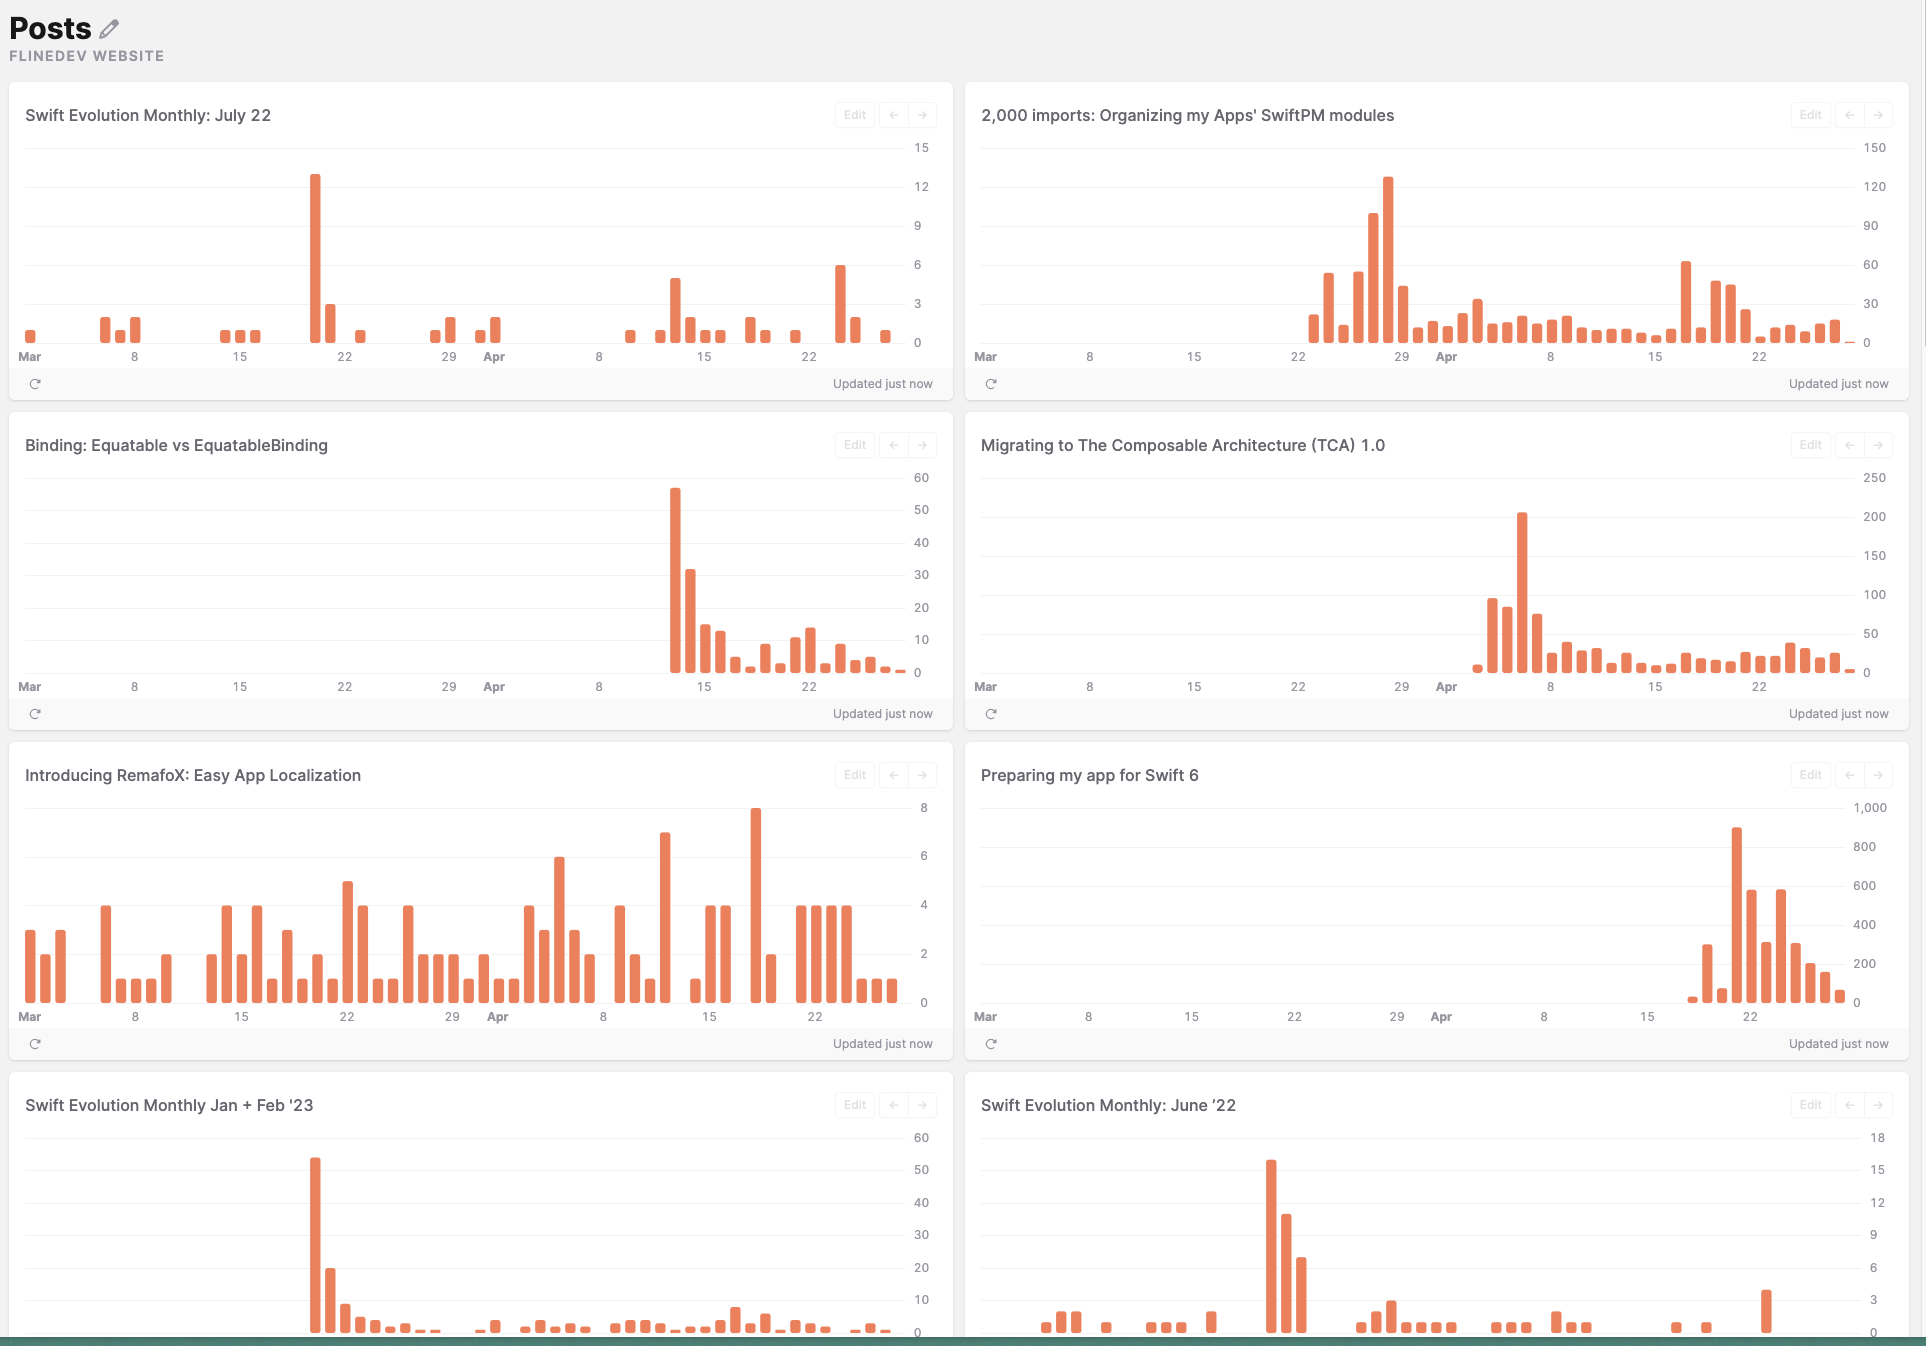This screenshot has height=1346, width=1926.
Task: Refresh the Migrating to TCA 1.0 chart
Action: click(991, 714)
